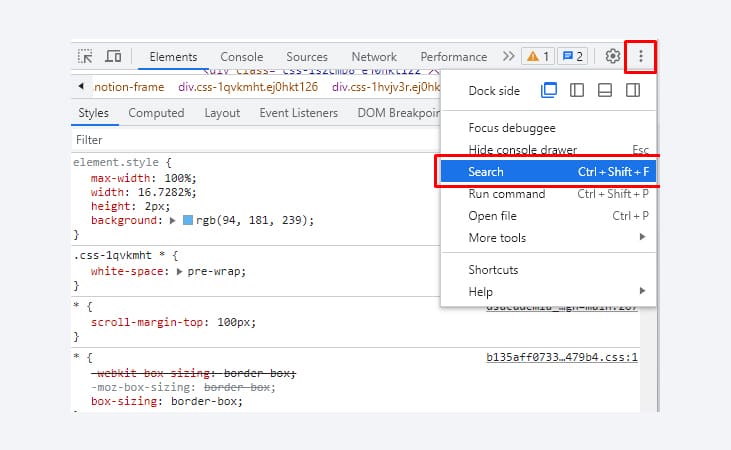Click the struck-through -webkit-box-sizing declaration

click(x=193, y=373)
